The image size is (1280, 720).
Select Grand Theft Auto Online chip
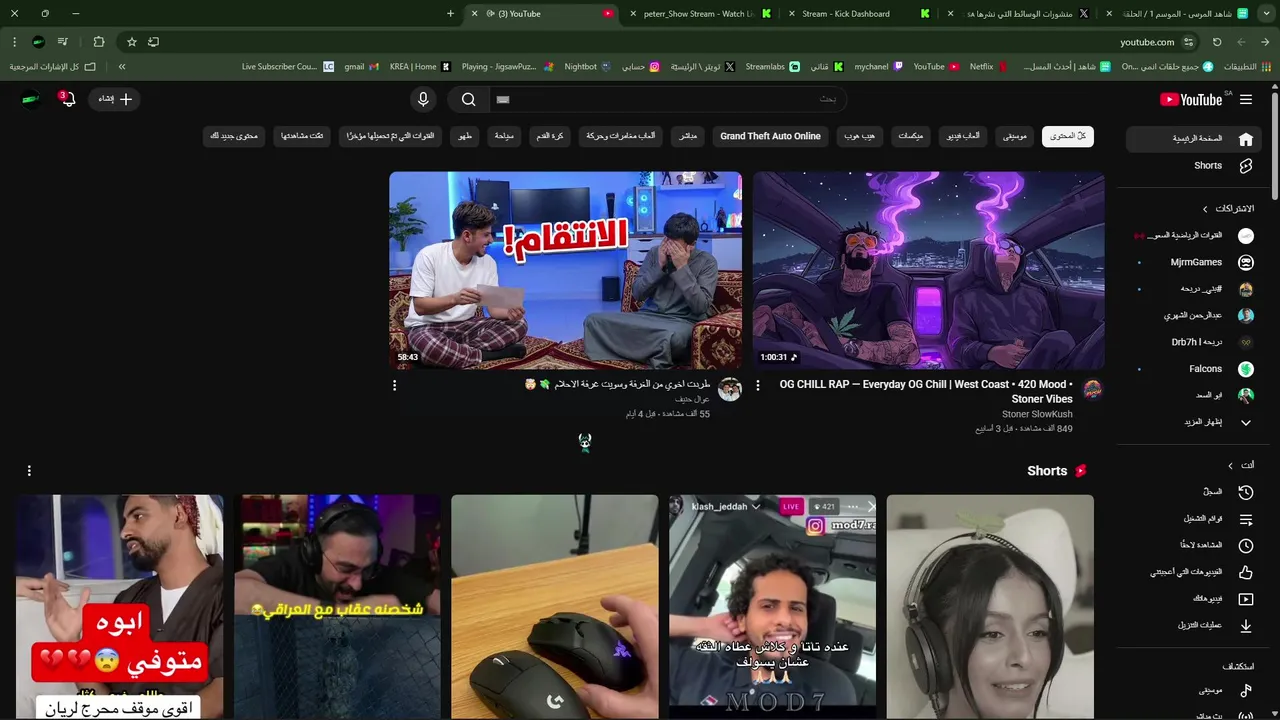[770, 136]
